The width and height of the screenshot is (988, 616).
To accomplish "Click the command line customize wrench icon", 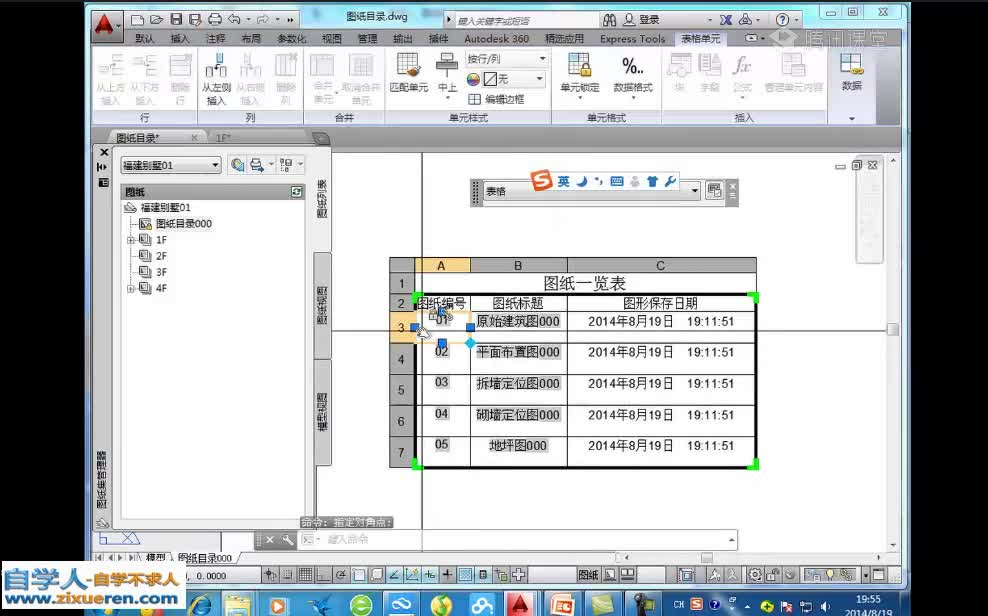I will tap(287, 540).
